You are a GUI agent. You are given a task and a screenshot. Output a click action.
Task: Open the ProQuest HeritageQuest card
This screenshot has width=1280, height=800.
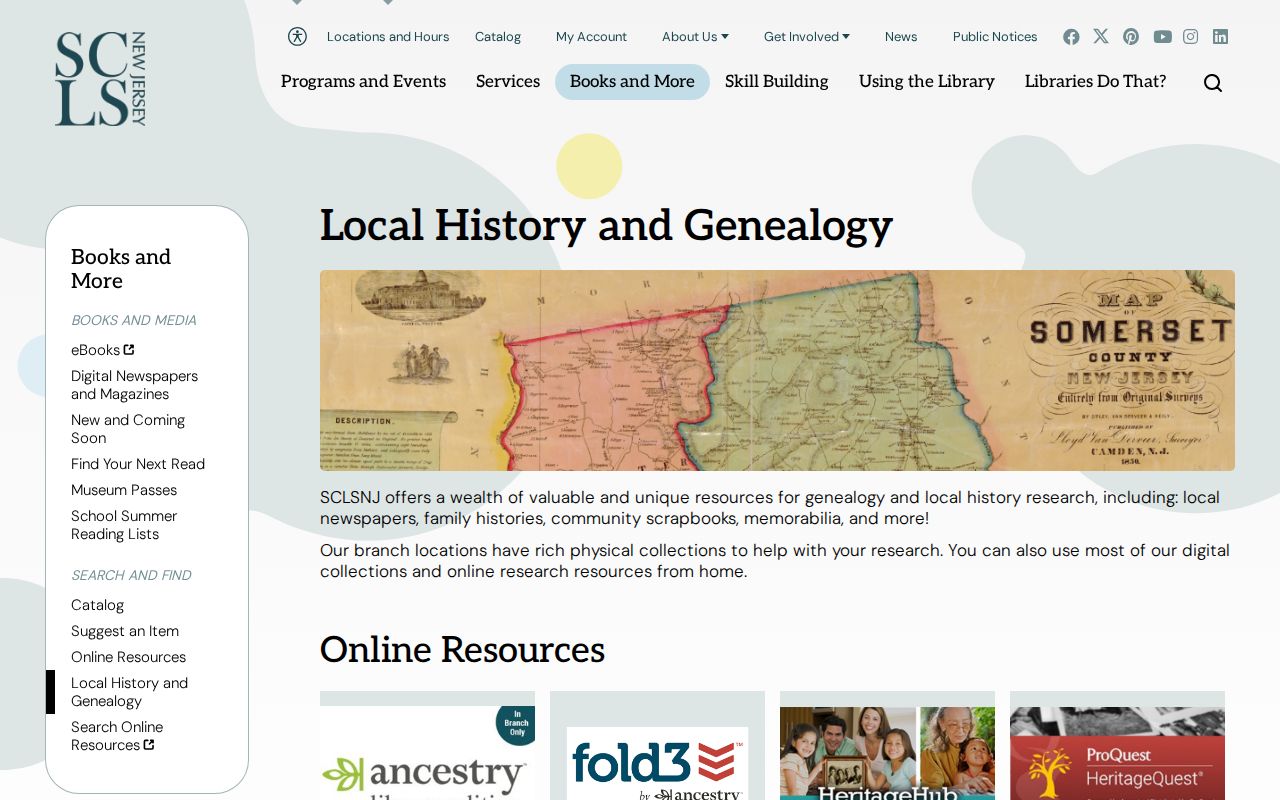tap(1117, 746)
